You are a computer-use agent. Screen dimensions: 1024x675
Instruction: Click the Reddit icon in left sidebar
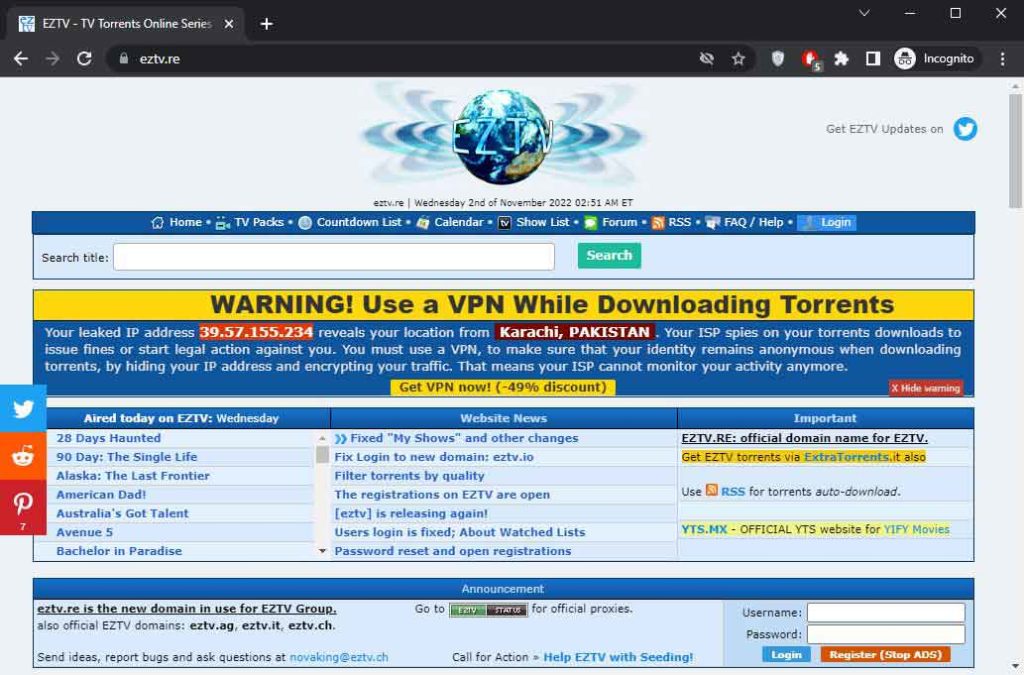click(22, 457)
